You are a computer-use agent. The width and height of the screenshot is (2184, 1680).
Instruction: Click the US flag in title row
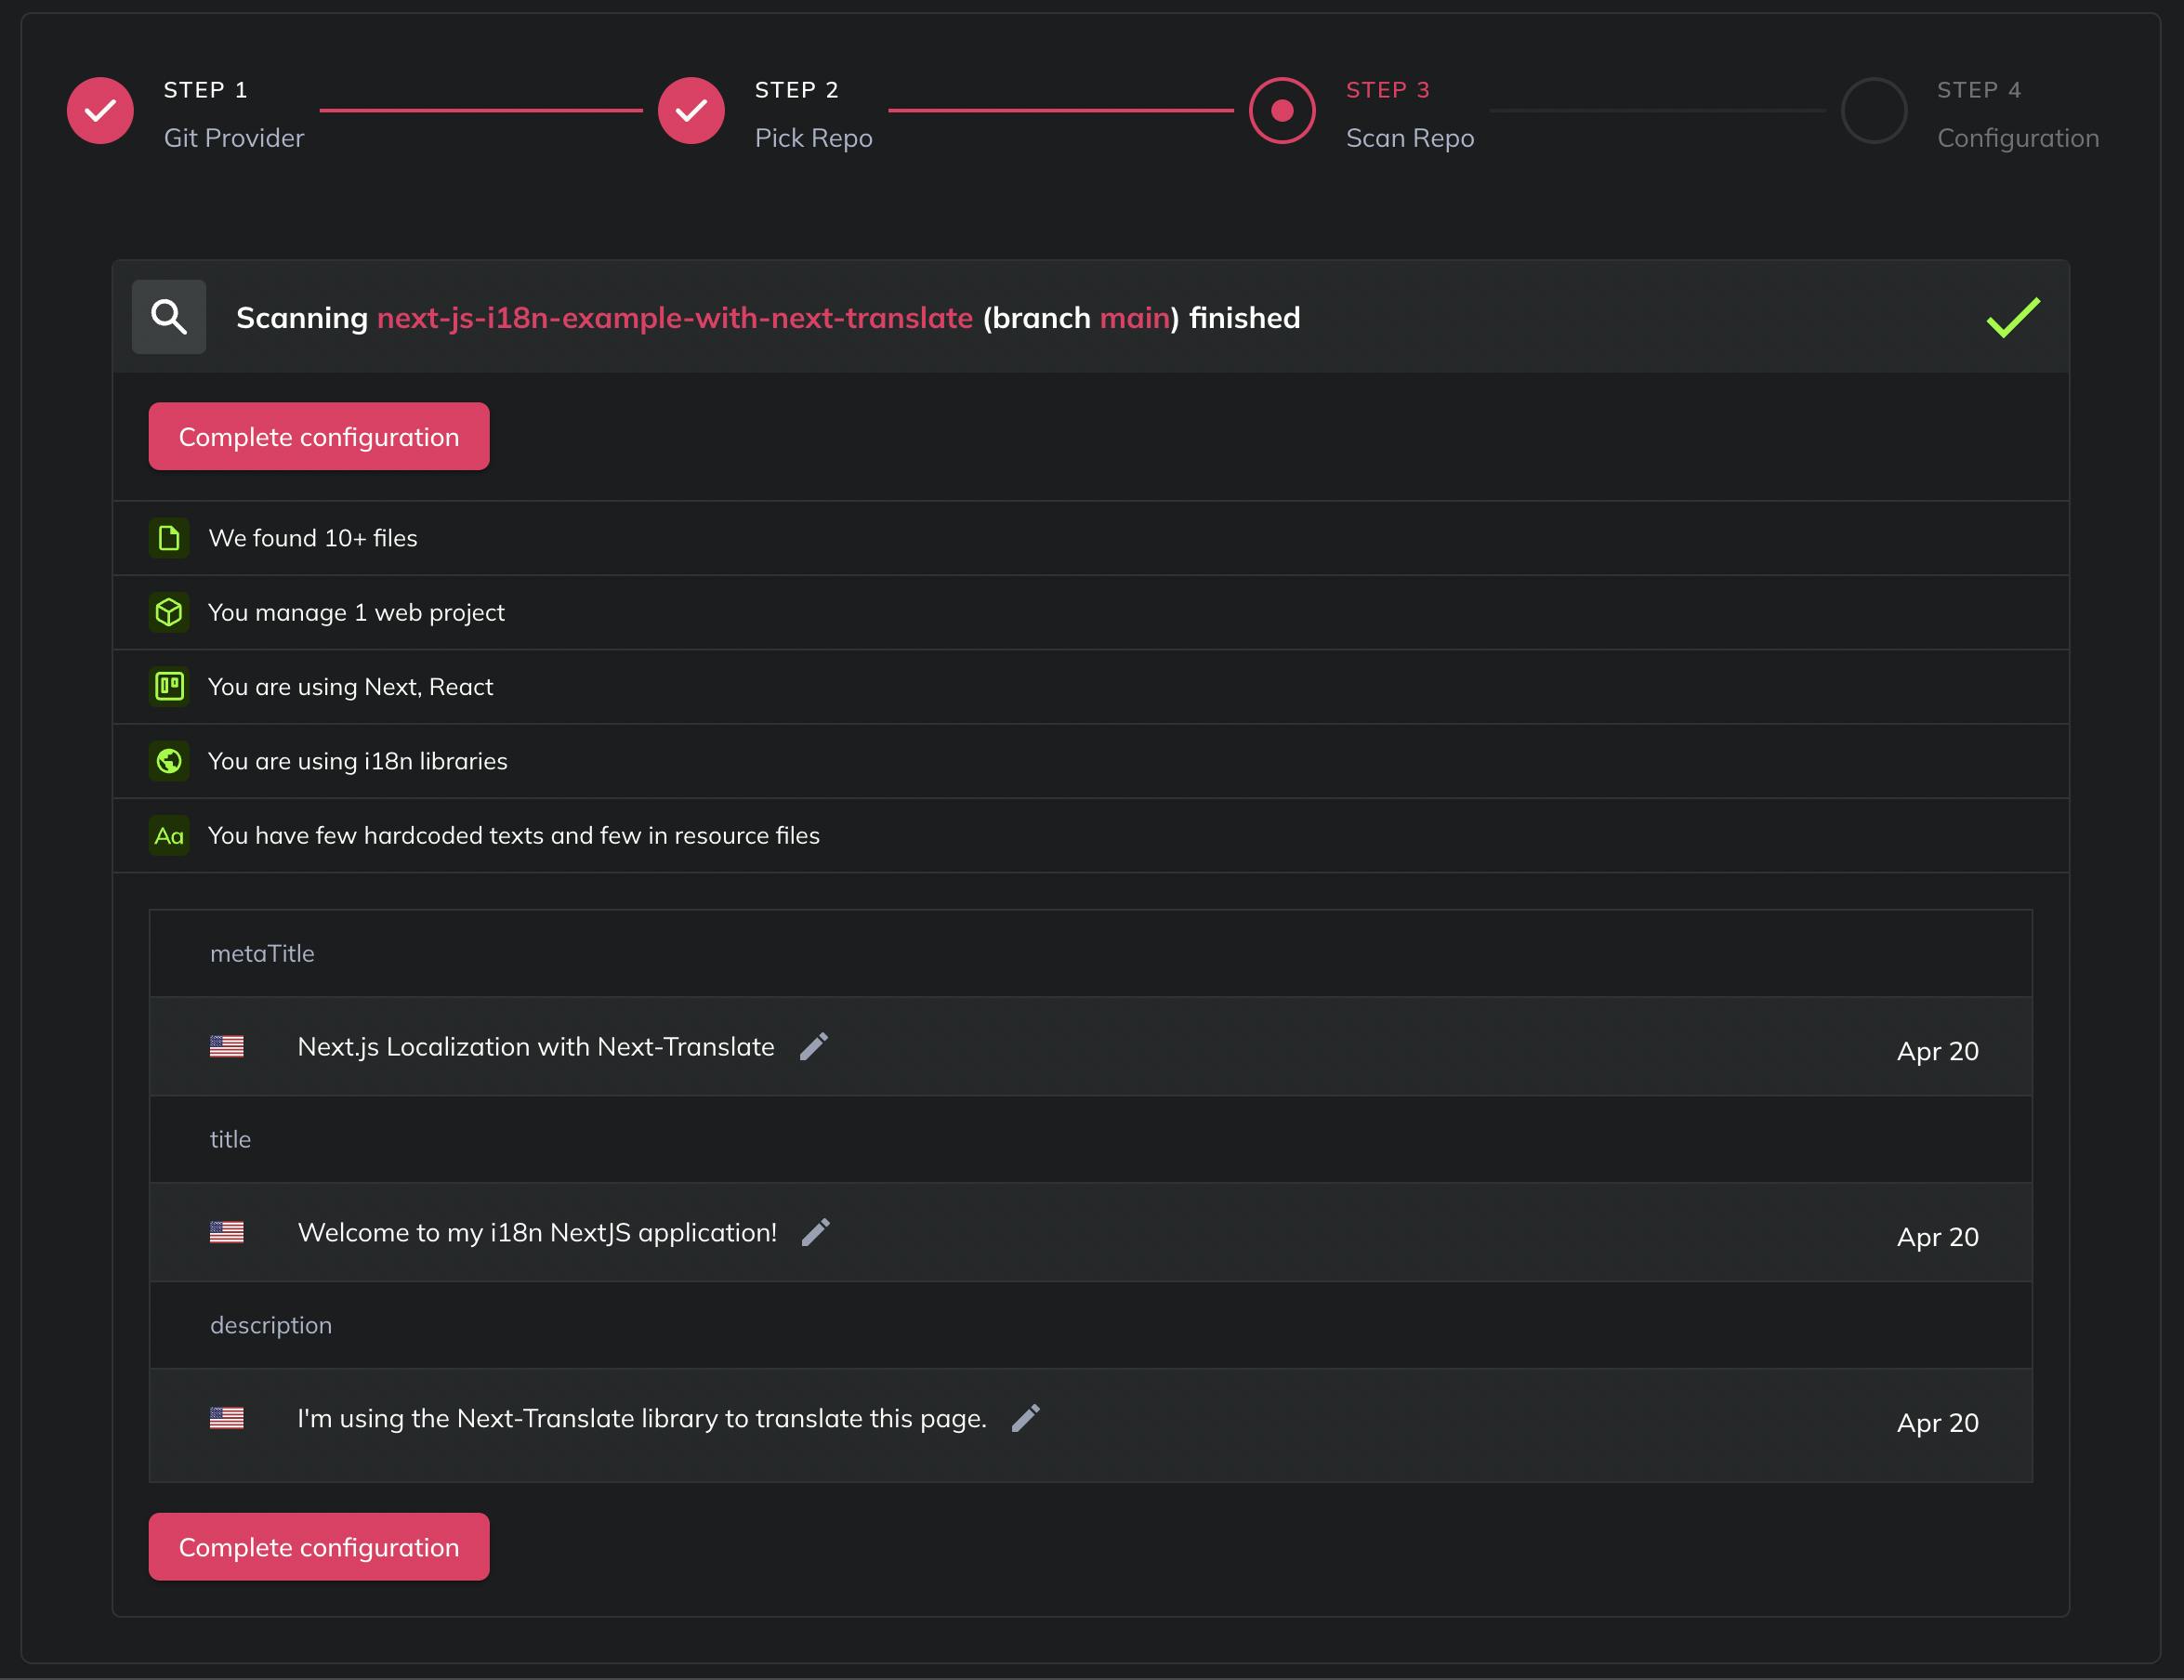227,1232
